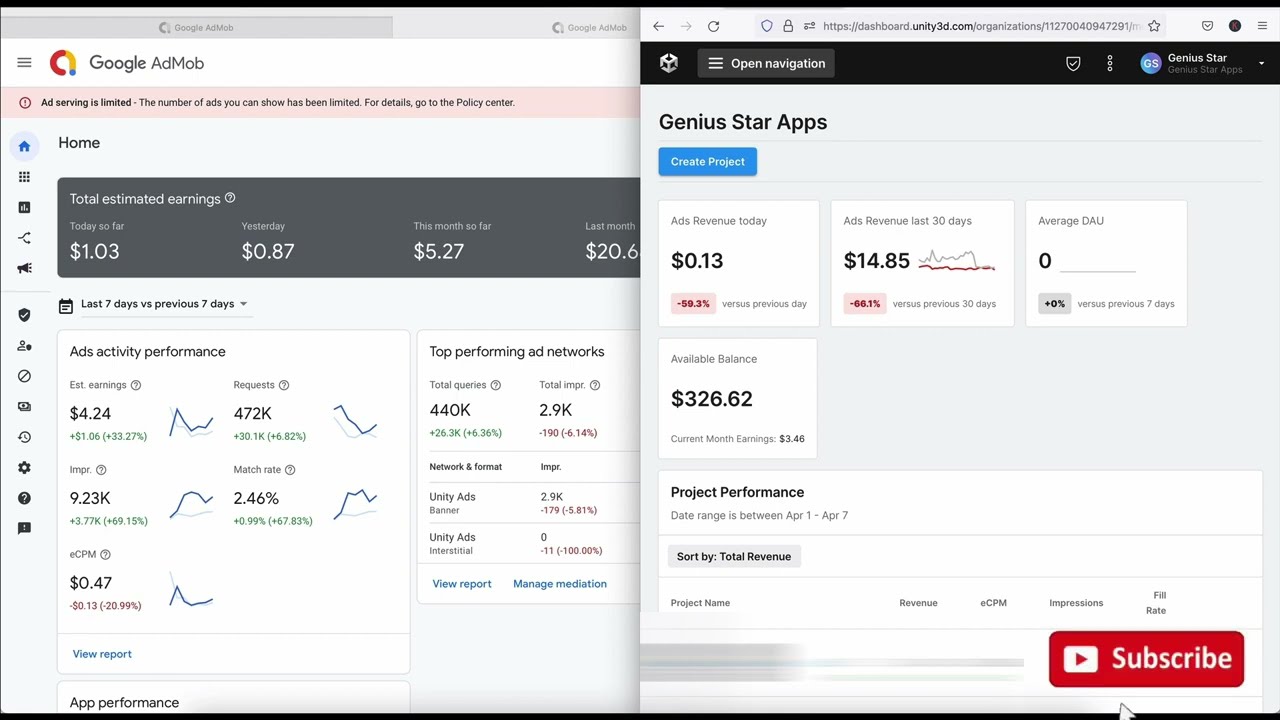Click the Google AdMob logo
The width and height of the screenshot is (1280, 720).
click(x=127, y=63)
